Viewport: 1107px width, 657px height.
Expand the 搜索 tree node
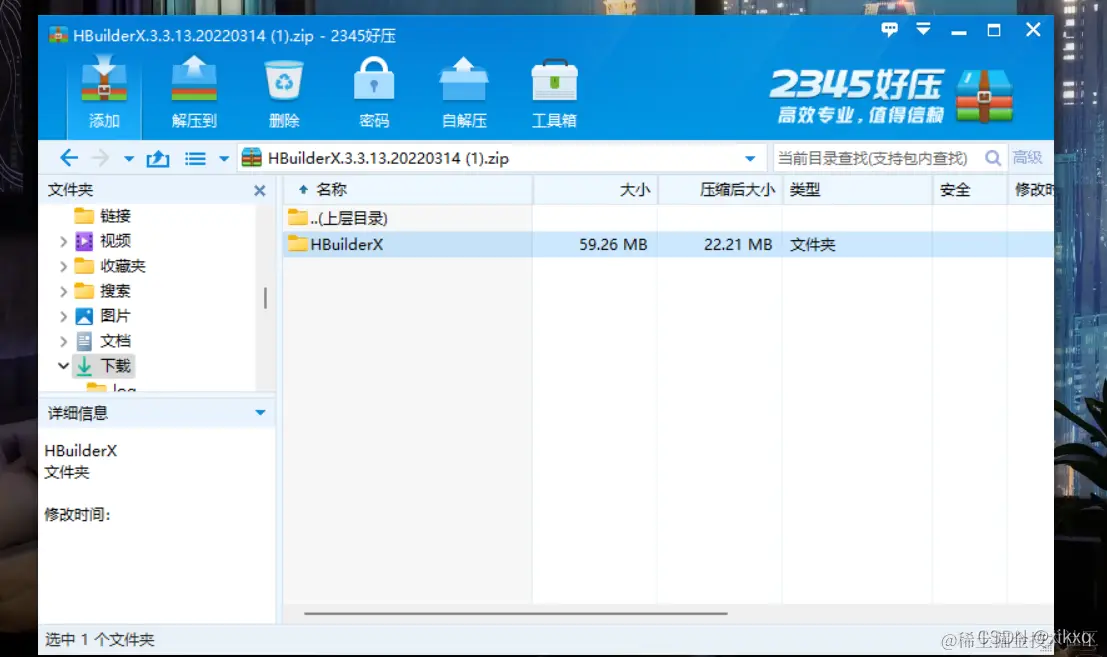64,291
